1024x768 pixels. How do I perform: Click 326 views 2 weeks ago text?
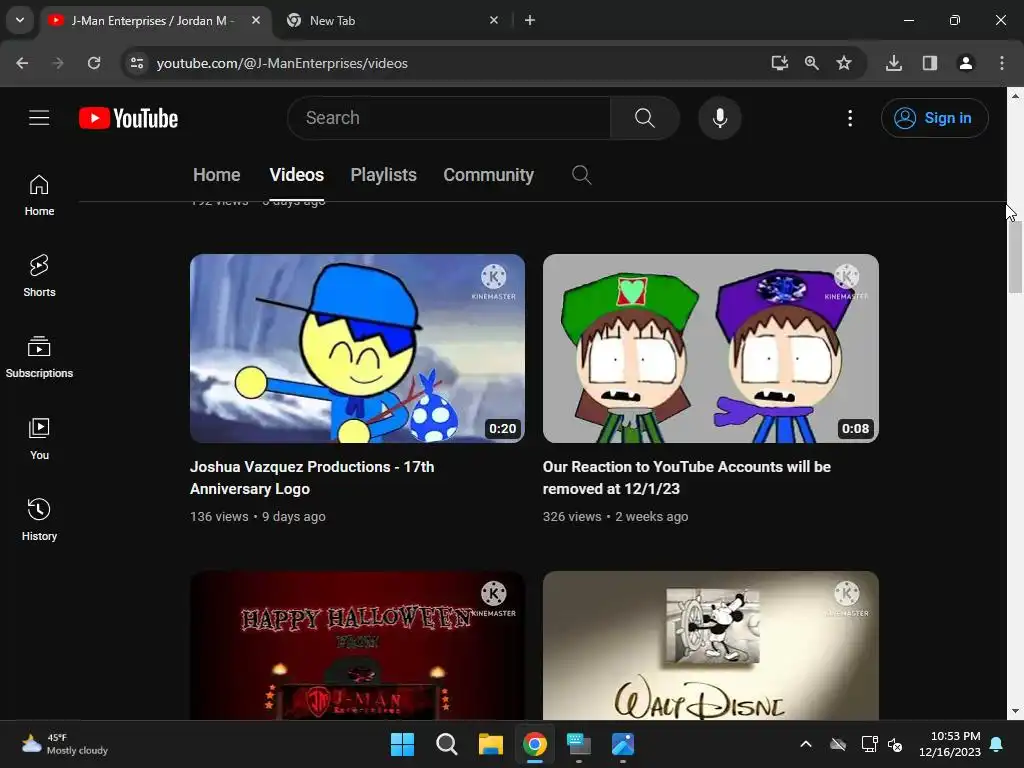(615, 517)
